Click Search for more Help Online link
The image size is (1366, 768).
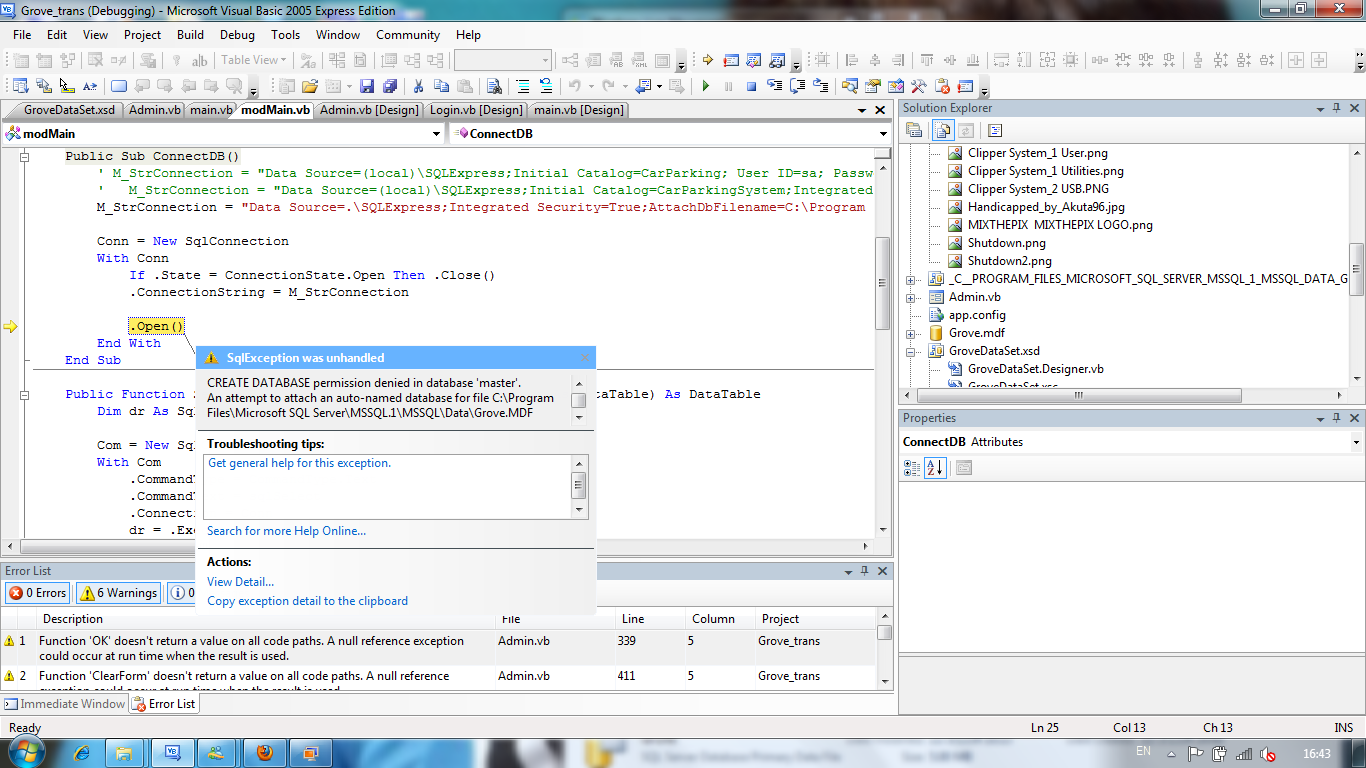(286, 531)
